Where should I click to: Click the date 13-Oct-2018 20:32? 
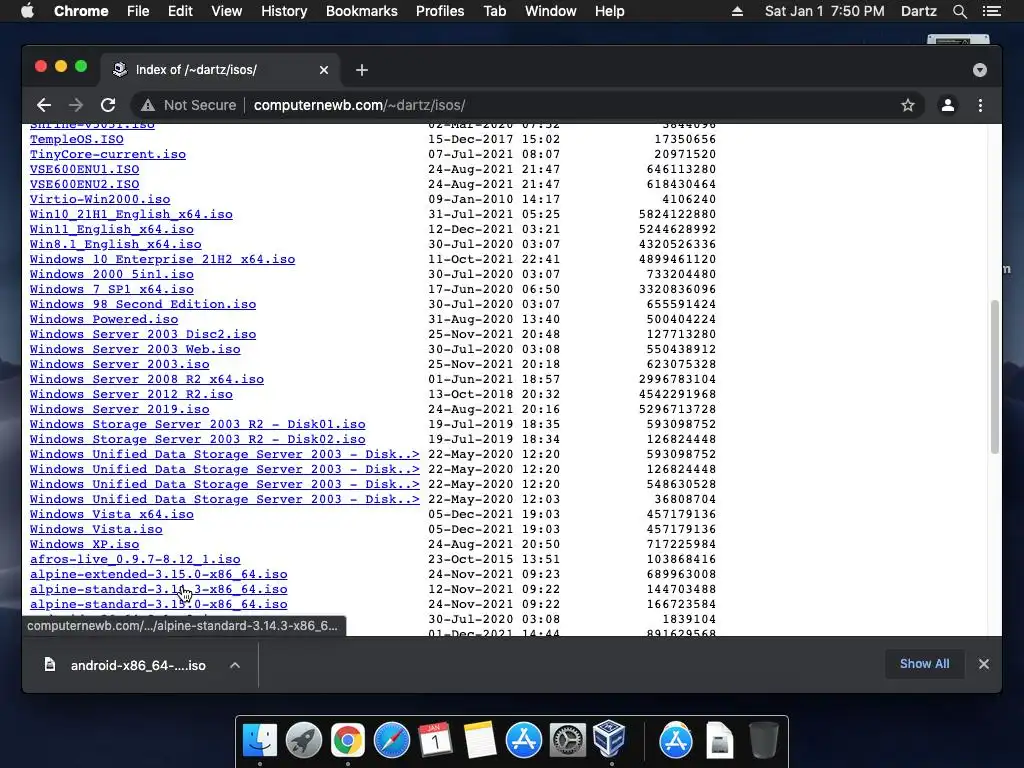(x=494, y=394)
